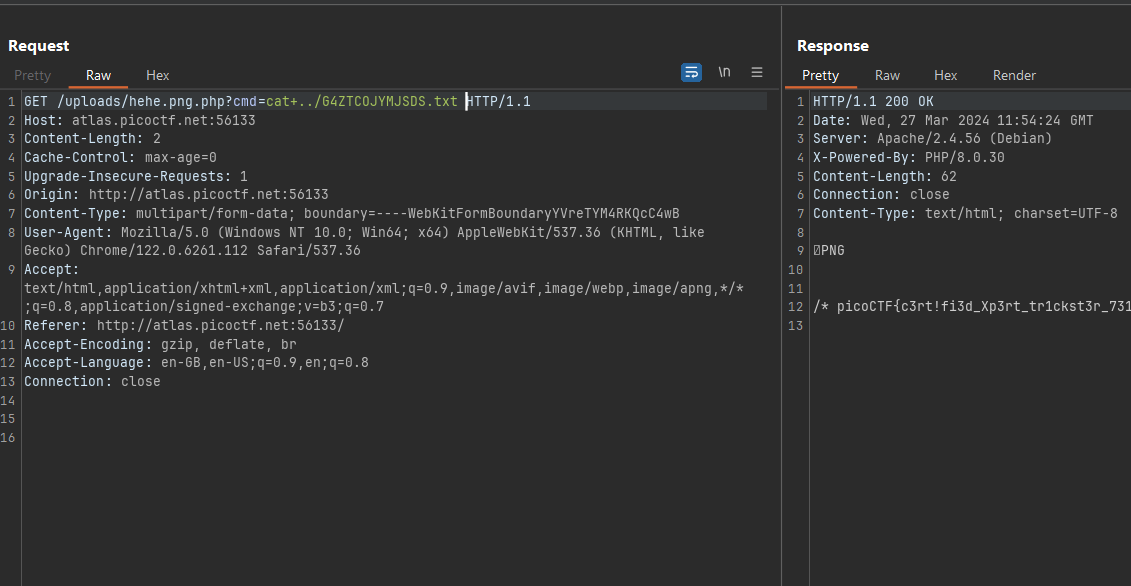Click the Accept-Encoding: gzip, deflate, br line
The image size is (1131, 586).
[160, 344]
